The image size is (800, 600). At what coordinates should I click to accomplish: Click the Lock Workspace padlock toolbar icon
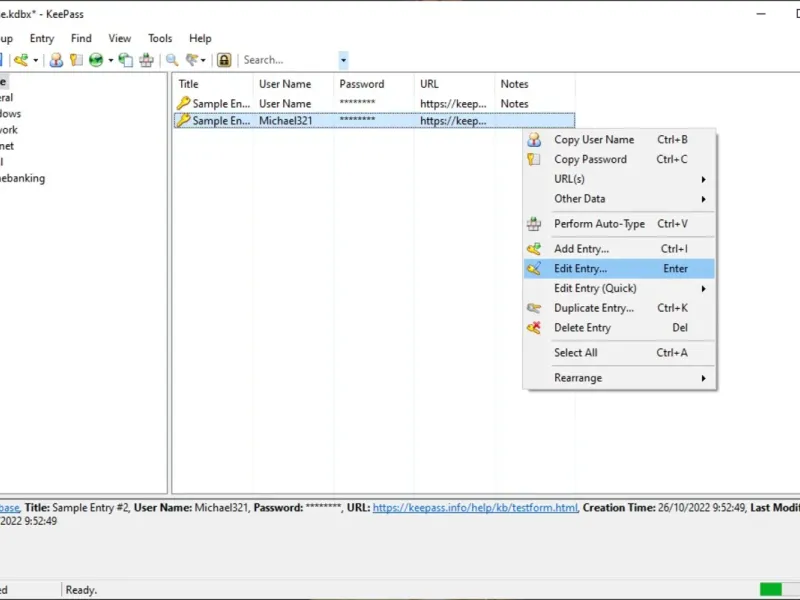pos(224,60)
